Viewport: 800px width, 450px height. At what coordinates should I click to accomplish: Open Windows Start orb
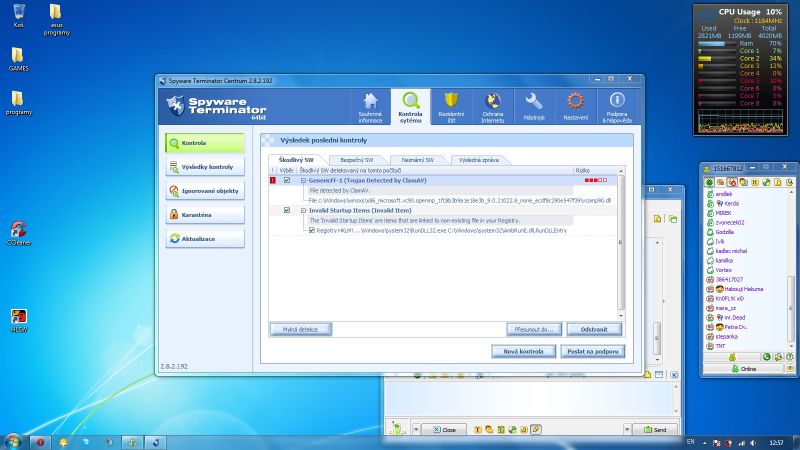pos(13,442)
